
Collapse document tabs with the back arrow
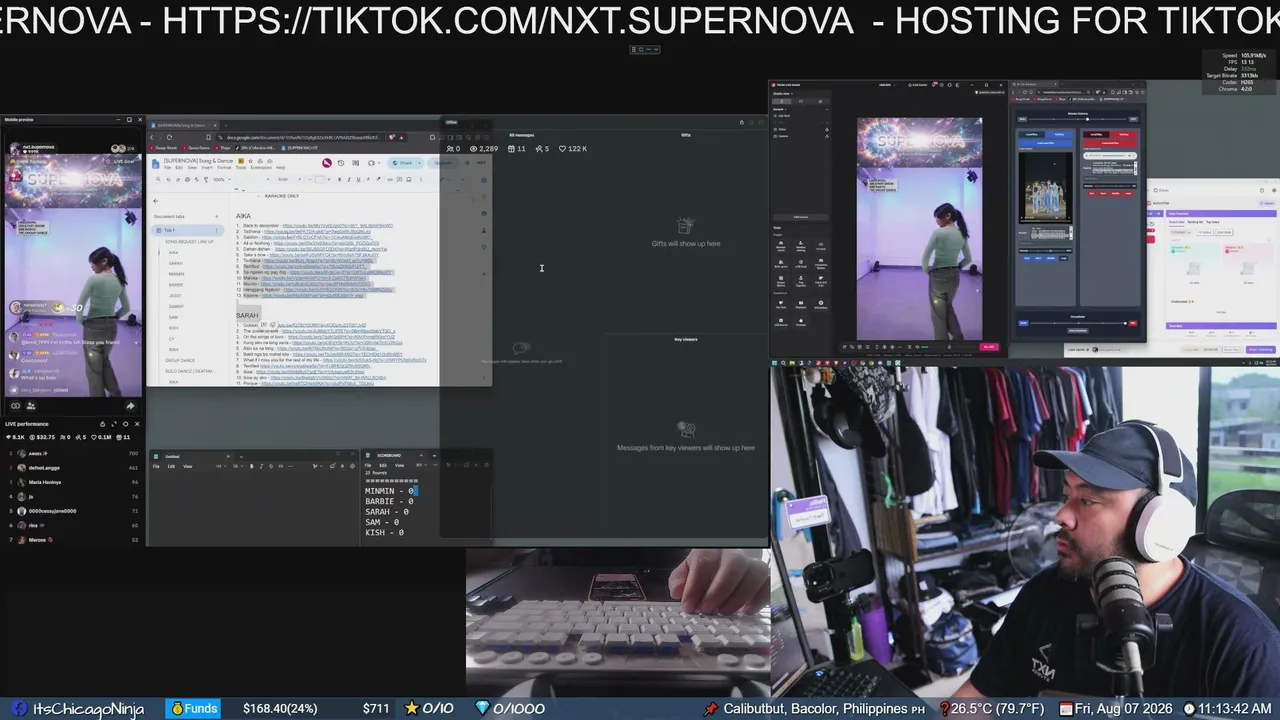click(x=156, y=201)
